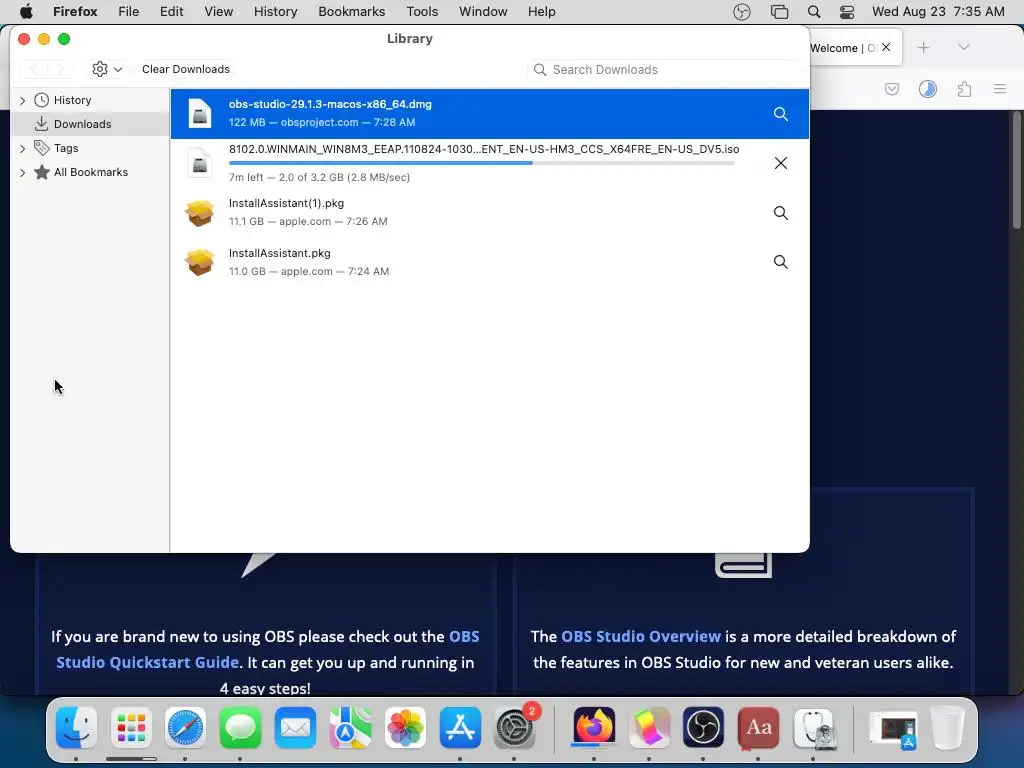Click the browser page vertical scrollbar
This screenshot has width=1024, height=768.
tap(1017, 171)
